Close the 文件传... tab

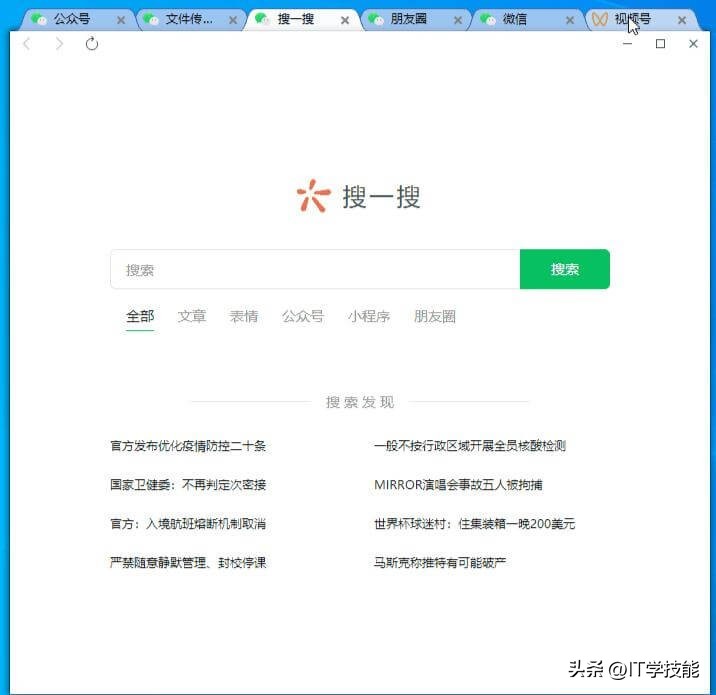pyautogui.click(x=233, y=20)
